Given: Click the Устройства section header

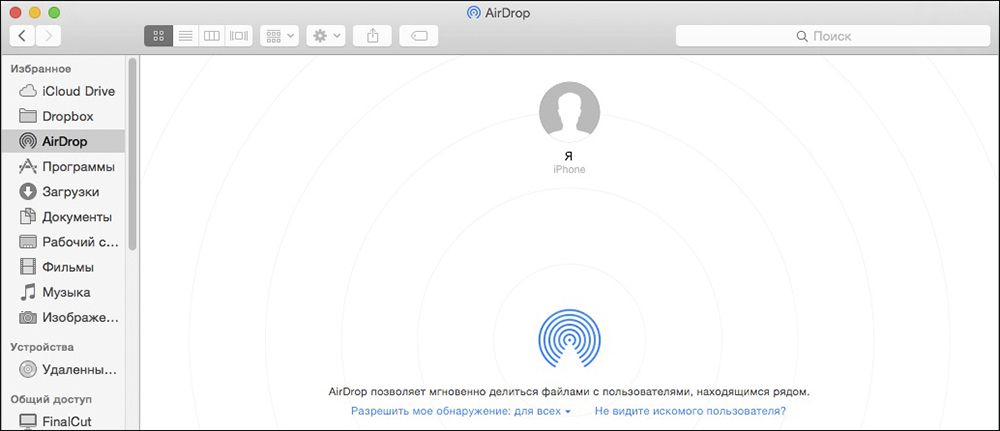Looking at the screenshot, I should (x=42, y=347).
